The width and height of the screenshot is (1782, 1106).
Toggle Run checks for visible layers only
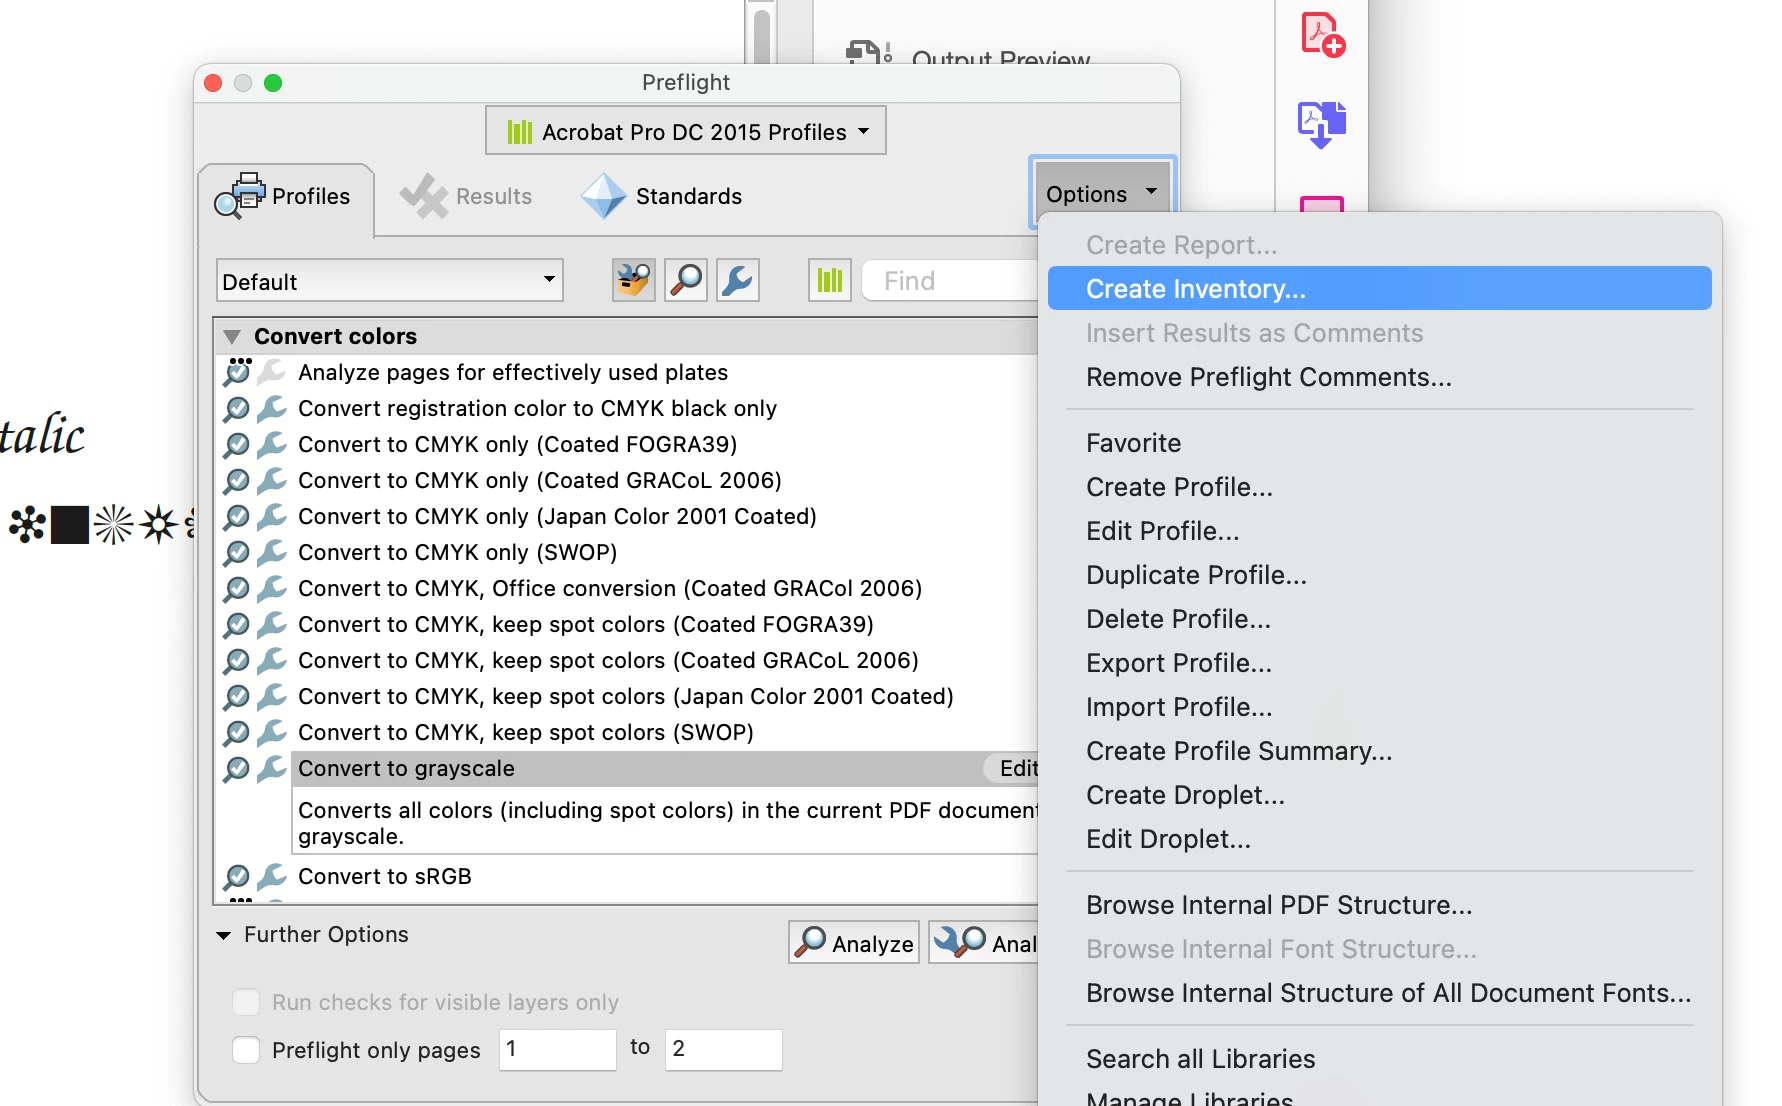click(246, 1002)
